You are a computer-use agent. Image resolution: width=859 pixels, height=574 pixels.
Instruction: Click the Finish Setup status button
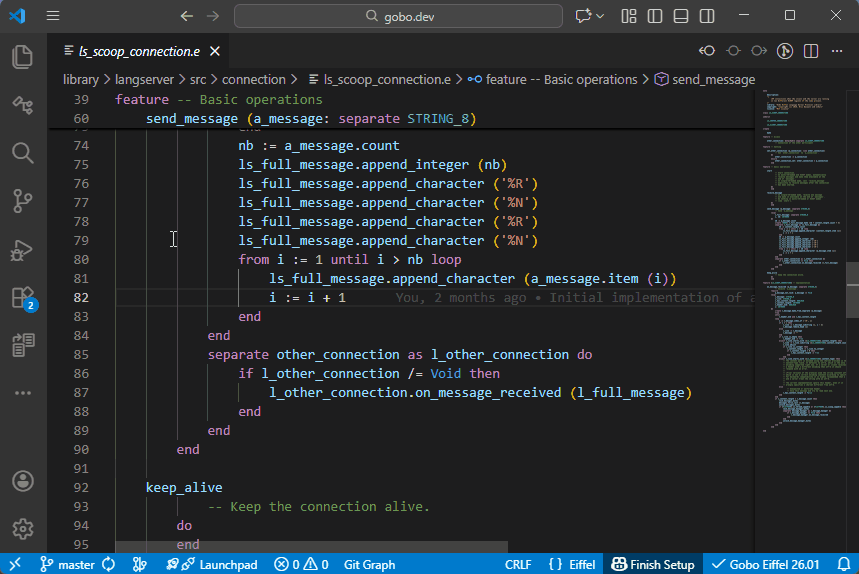coord(653,564)
